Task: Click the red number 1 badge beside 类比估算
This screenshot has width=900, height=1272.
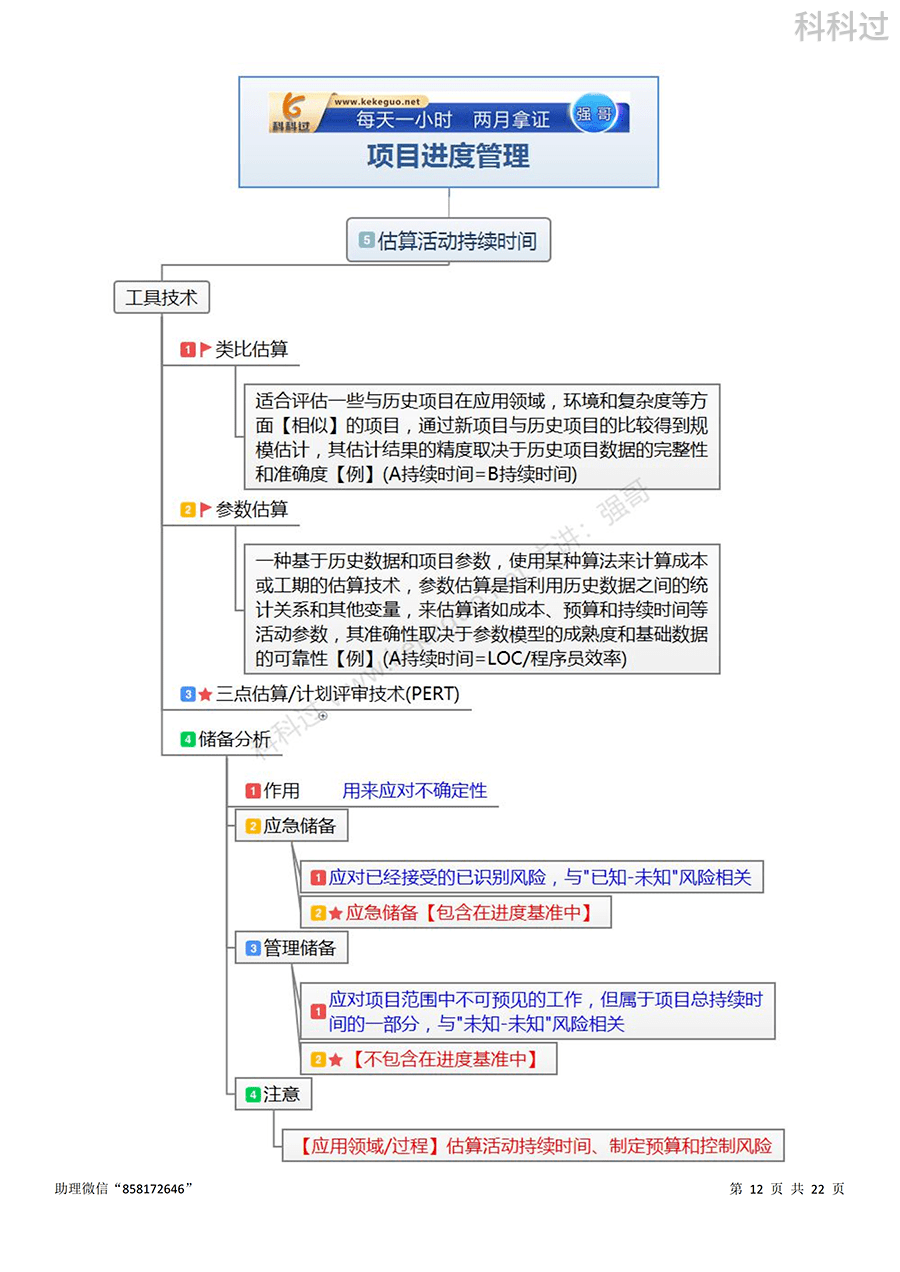Action: click(187, 349)
